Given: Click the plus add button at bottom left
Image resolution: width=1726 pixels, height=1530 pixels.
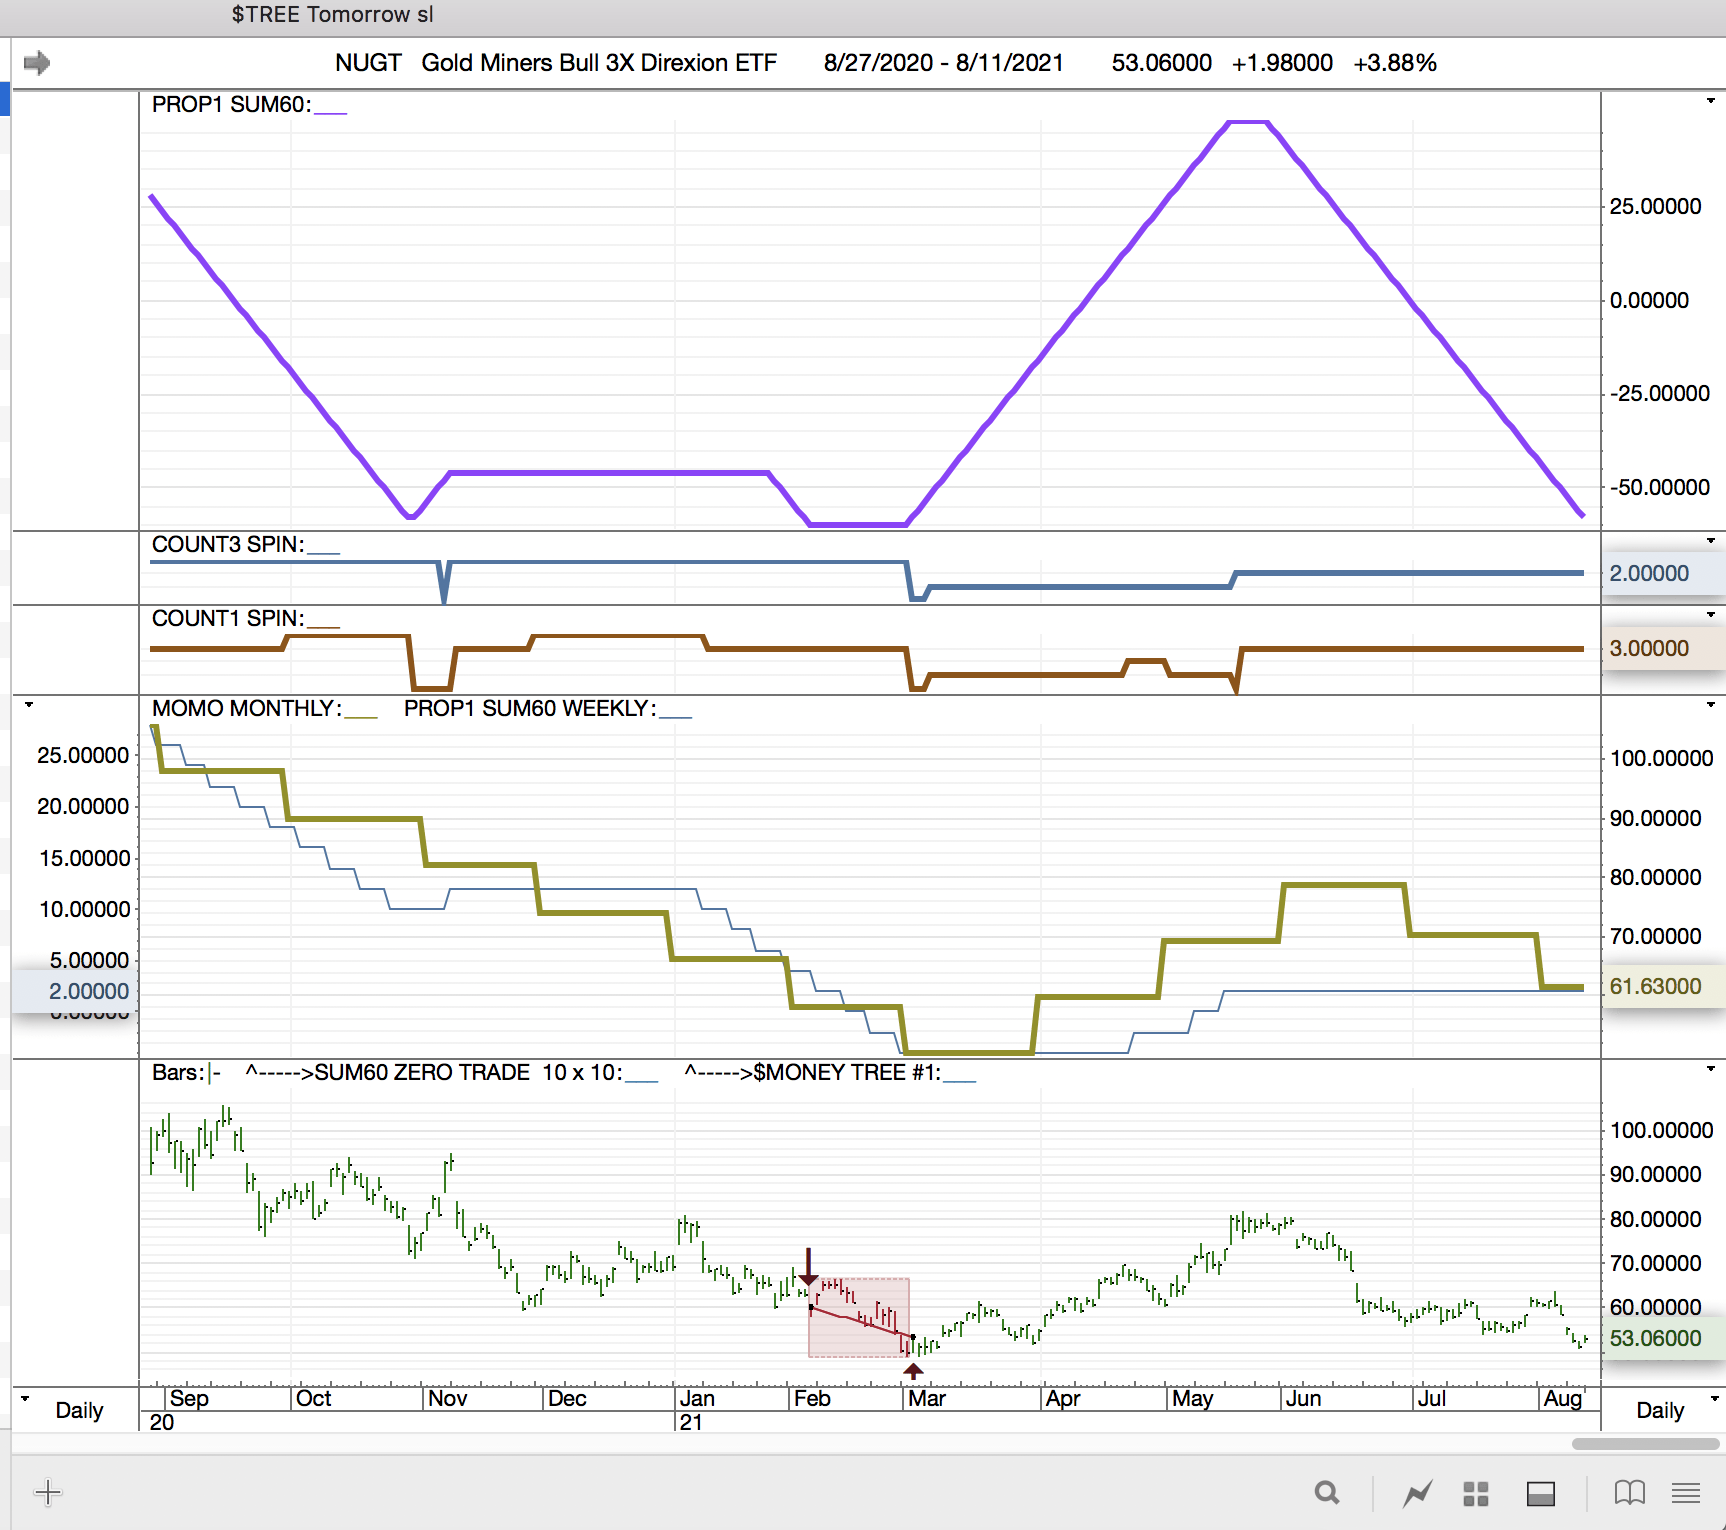Looking at the screenshot, I should click(47, 1493).
